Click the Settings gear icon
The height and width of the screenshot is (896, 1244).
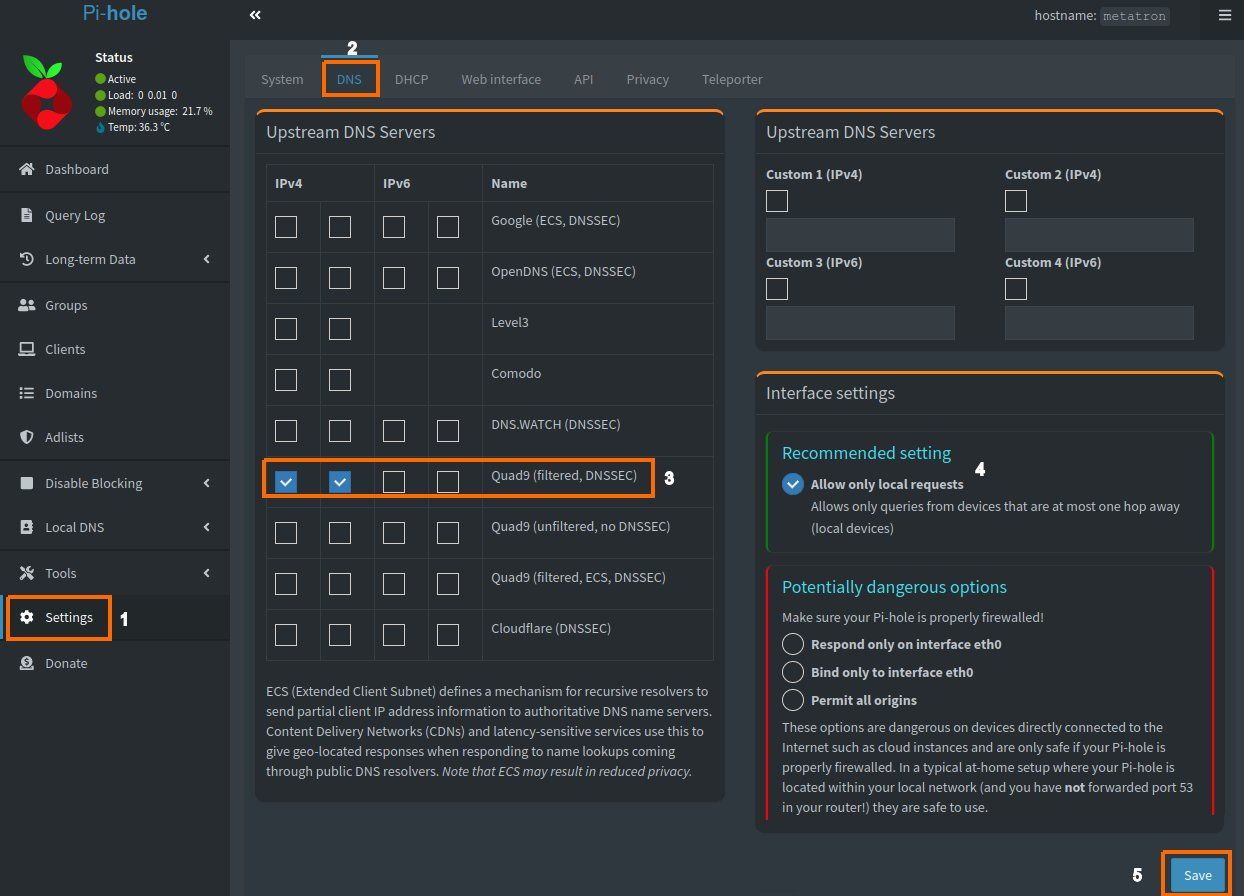(27, 617)
